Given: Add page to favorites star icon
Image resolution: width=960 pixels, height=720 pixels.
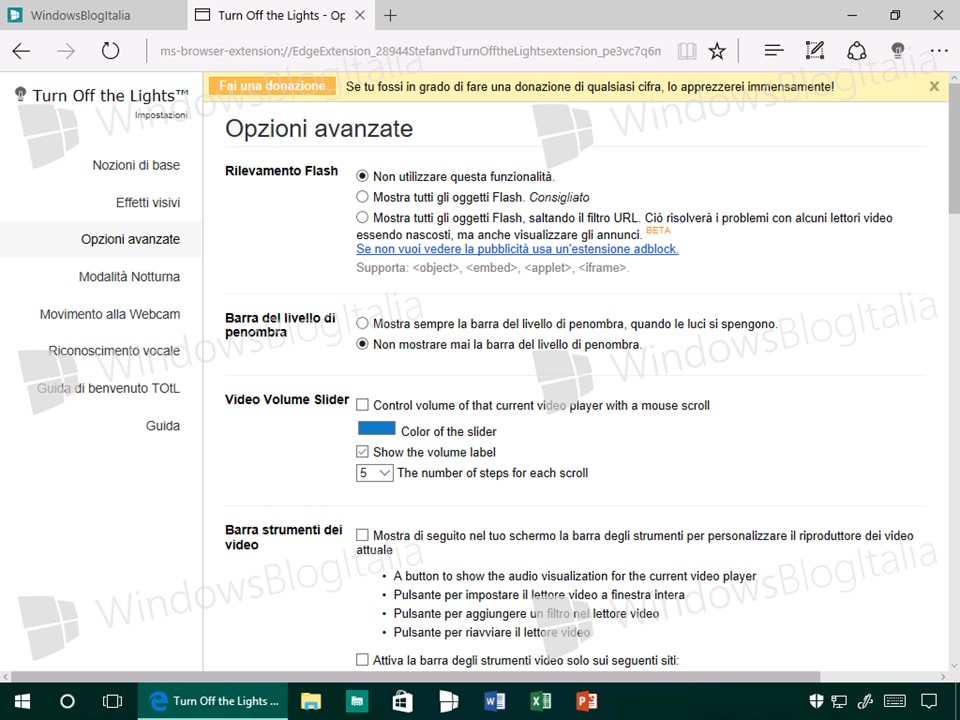Looking at the screenshot, I should pyautogui.click(x=717, y=51).
